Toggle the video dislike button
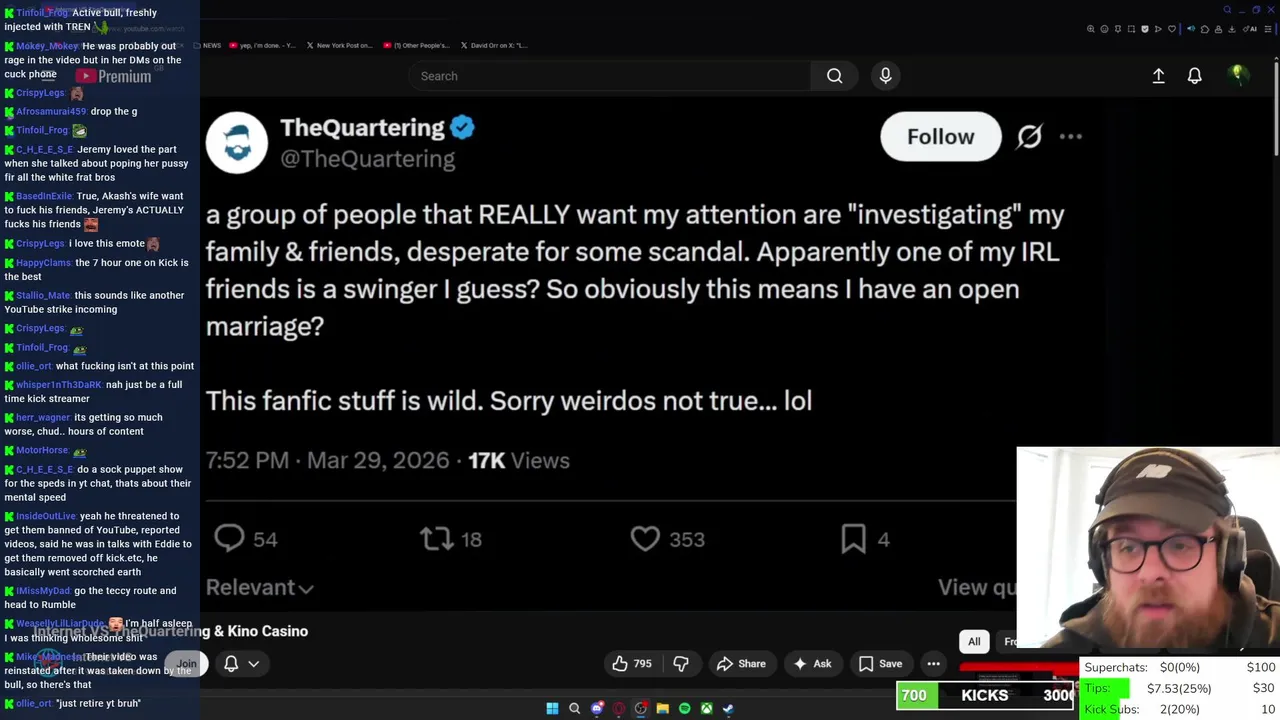The width and height of the screenshot is (1280, 720). (x=681, y=663)
